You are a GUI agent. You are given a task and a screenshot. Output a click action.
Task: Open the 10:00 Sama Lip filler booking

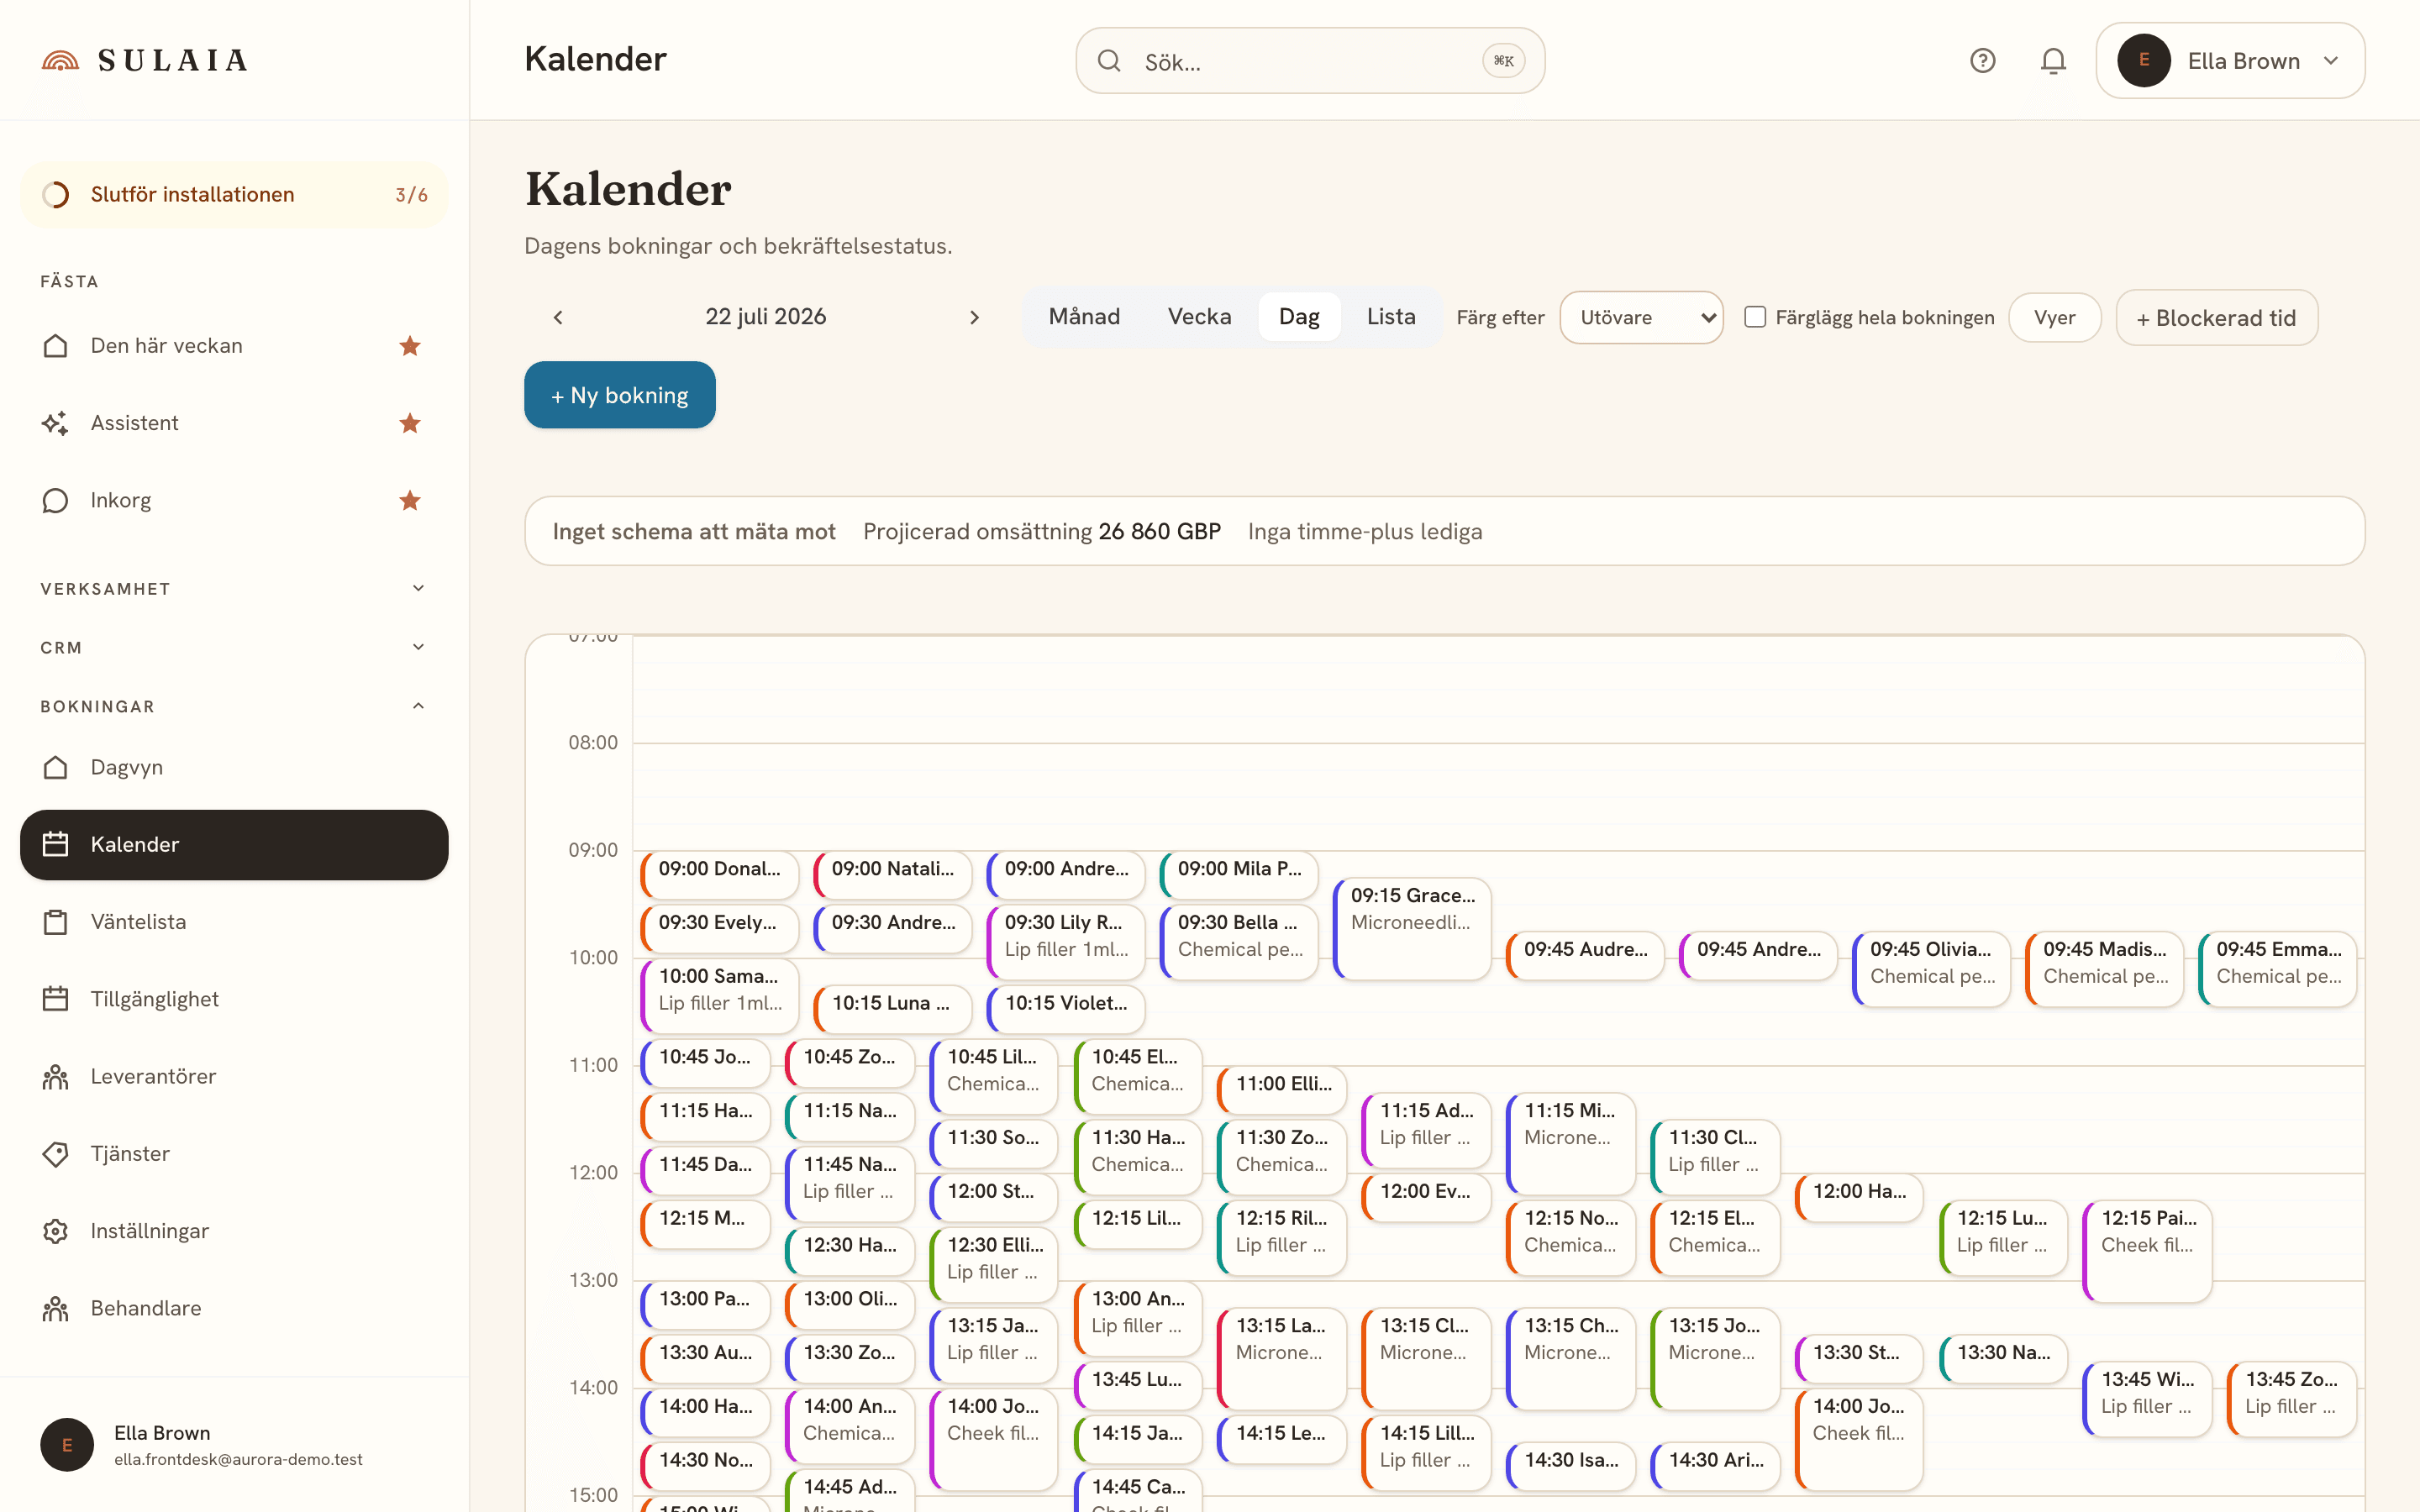point(719,995)
